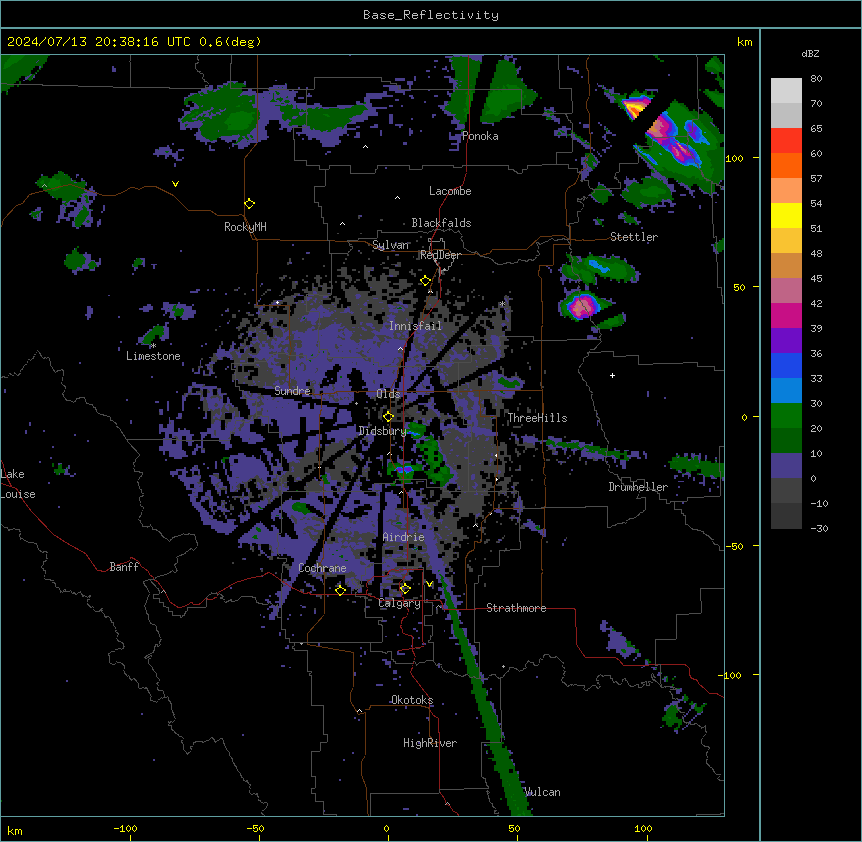Click the 100 km tick on right axis
Viewport: 862px width, 842px height.
click(734, 158)
